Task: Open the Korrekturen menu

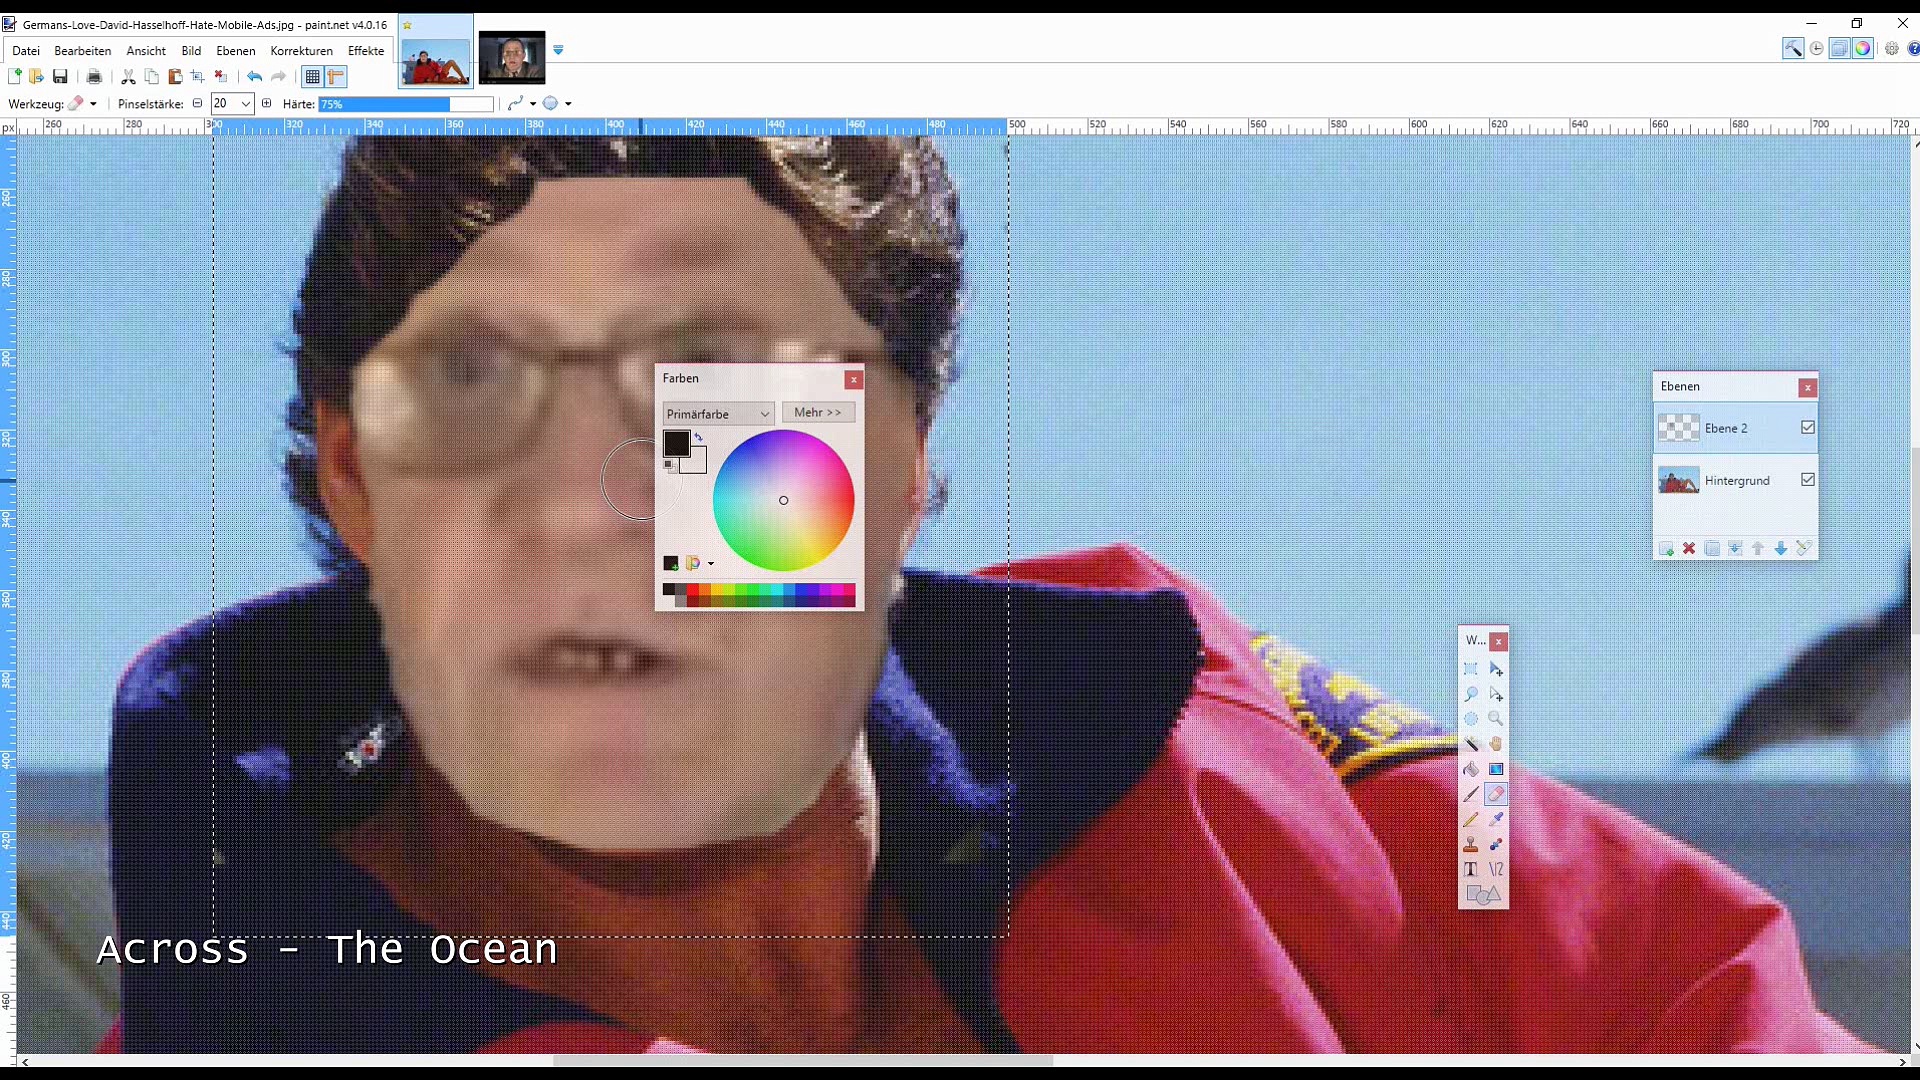Action: [x=301, y=51]
